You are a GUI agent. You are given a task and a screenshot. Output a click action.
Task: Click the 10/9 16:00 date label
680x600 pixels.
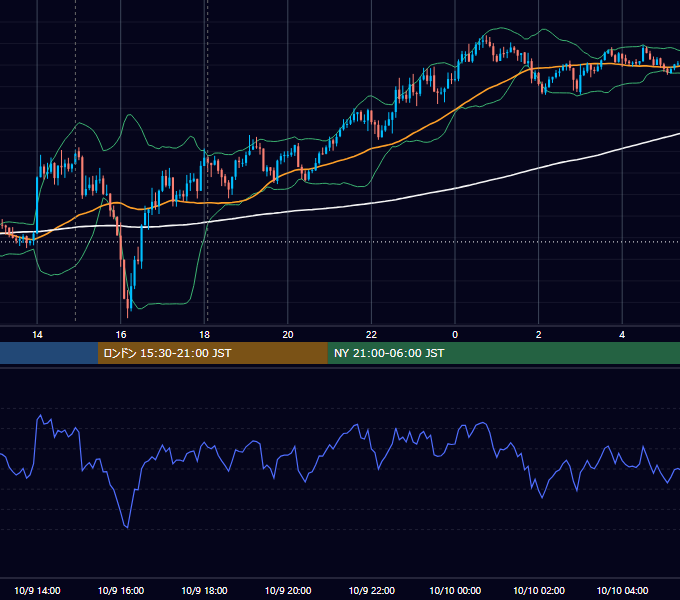(121, 590)
